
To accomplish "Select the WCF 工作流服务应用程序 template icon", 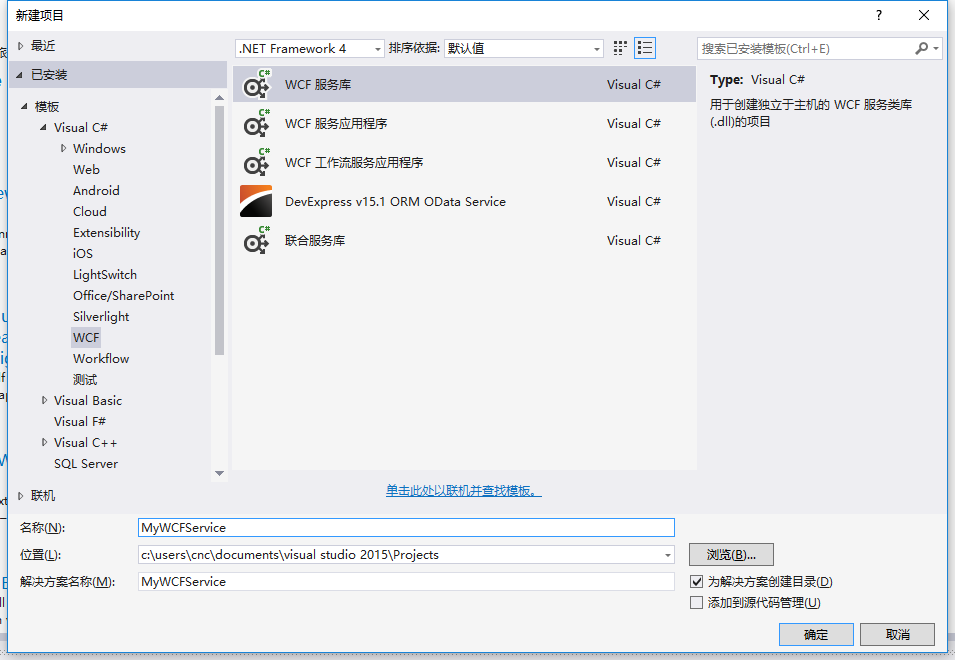I will point(256,163).
